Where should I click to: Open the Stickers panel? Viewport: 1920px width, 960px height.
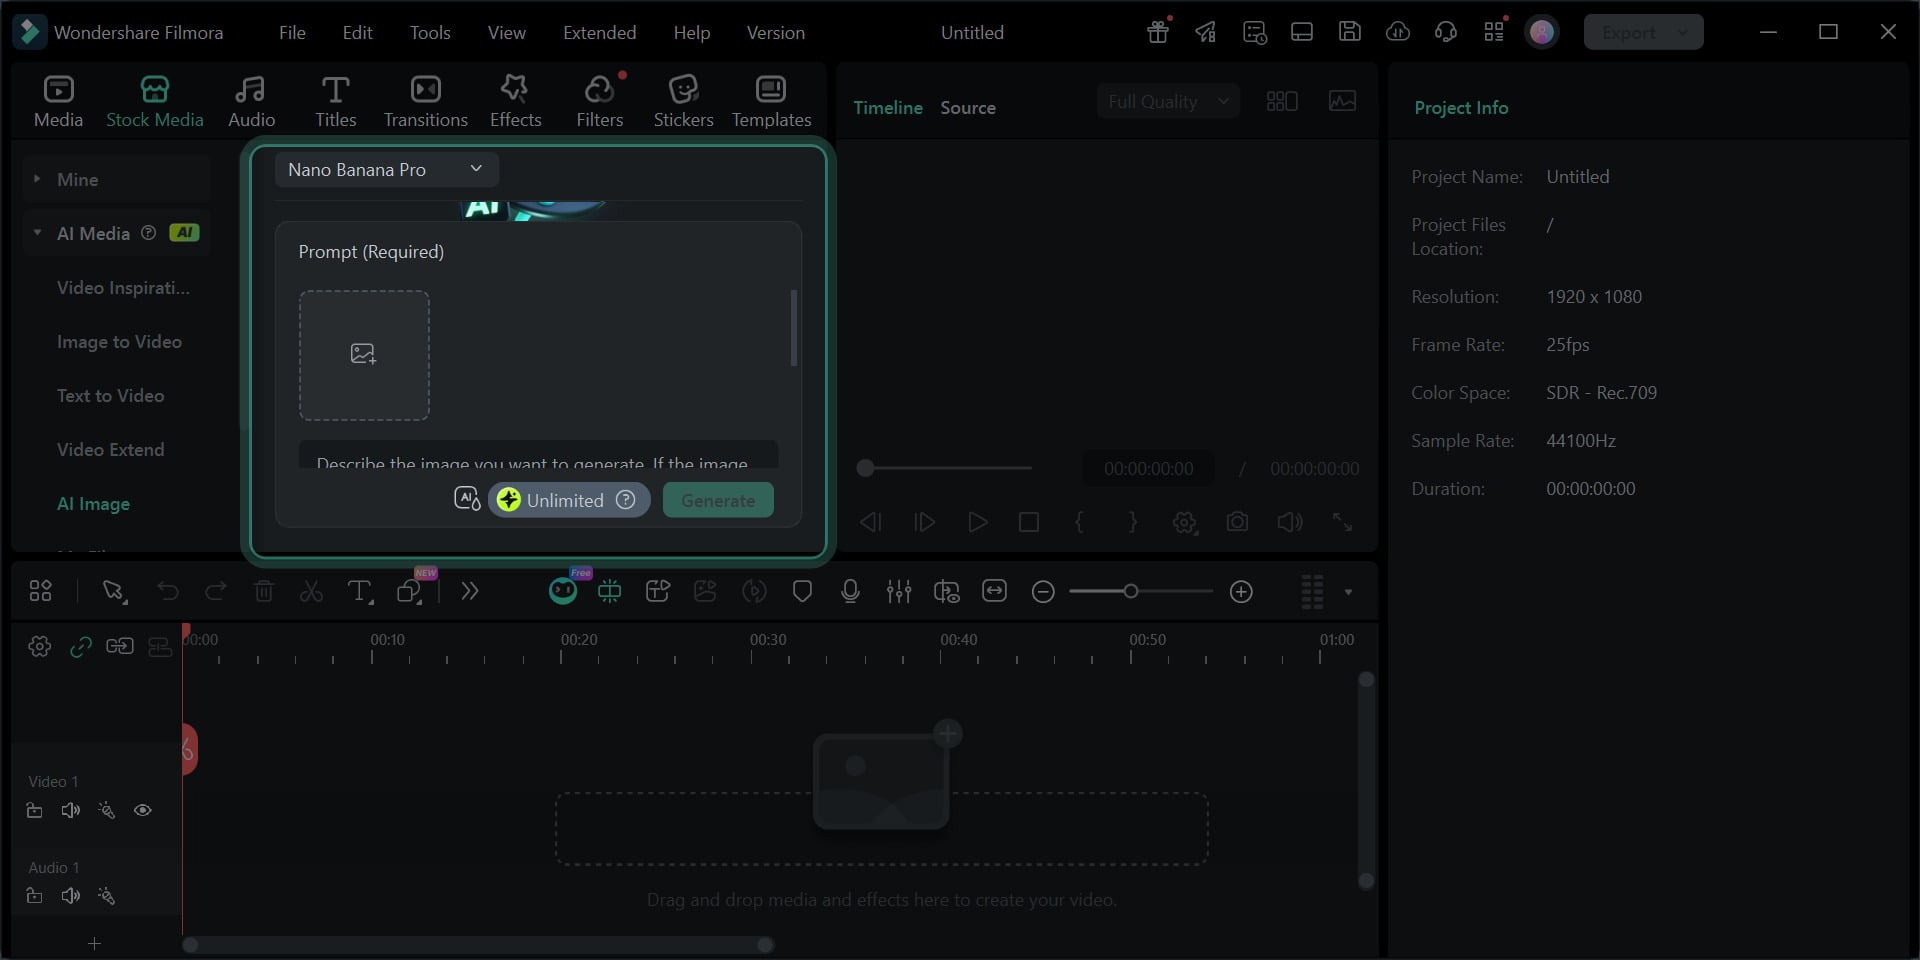683,101
